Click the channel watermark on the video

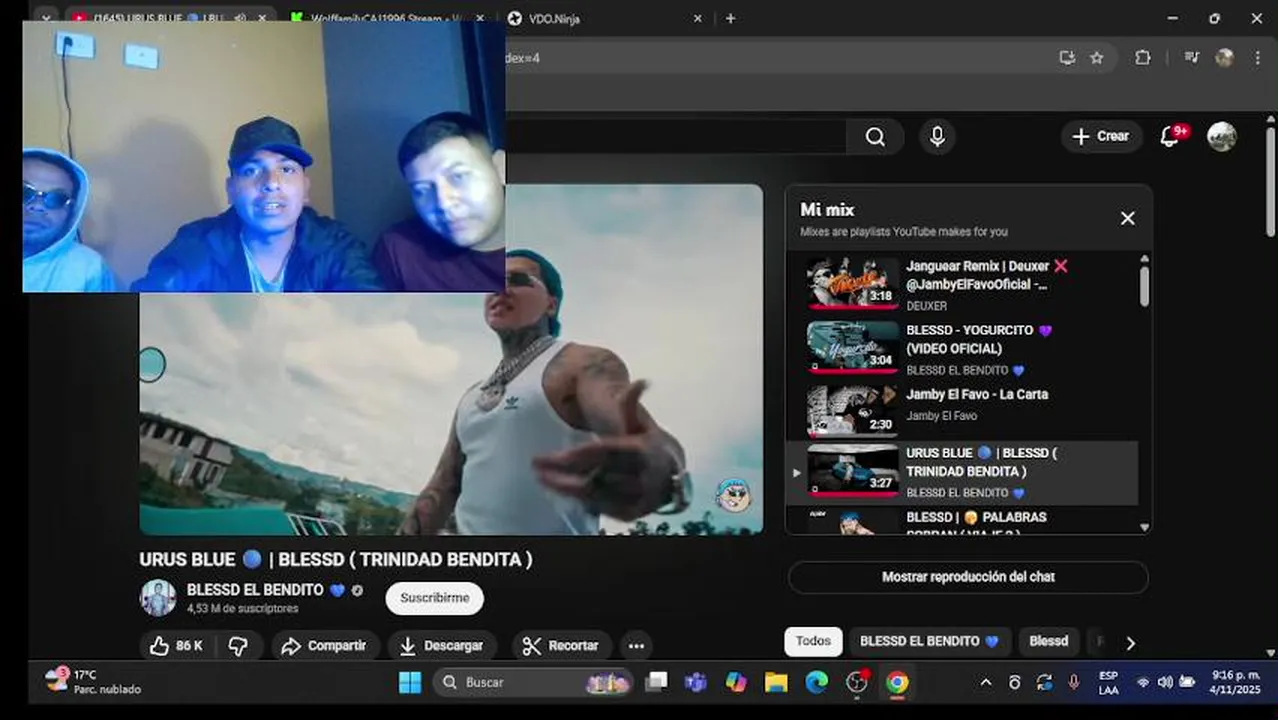[733, 494]
